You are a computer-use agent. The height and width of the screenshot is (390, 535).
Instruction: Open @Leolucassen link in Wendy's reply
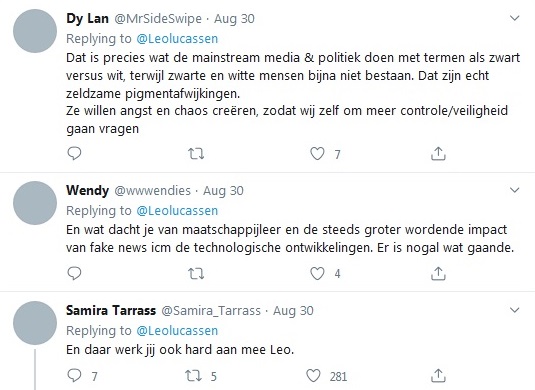coord(177,211)
